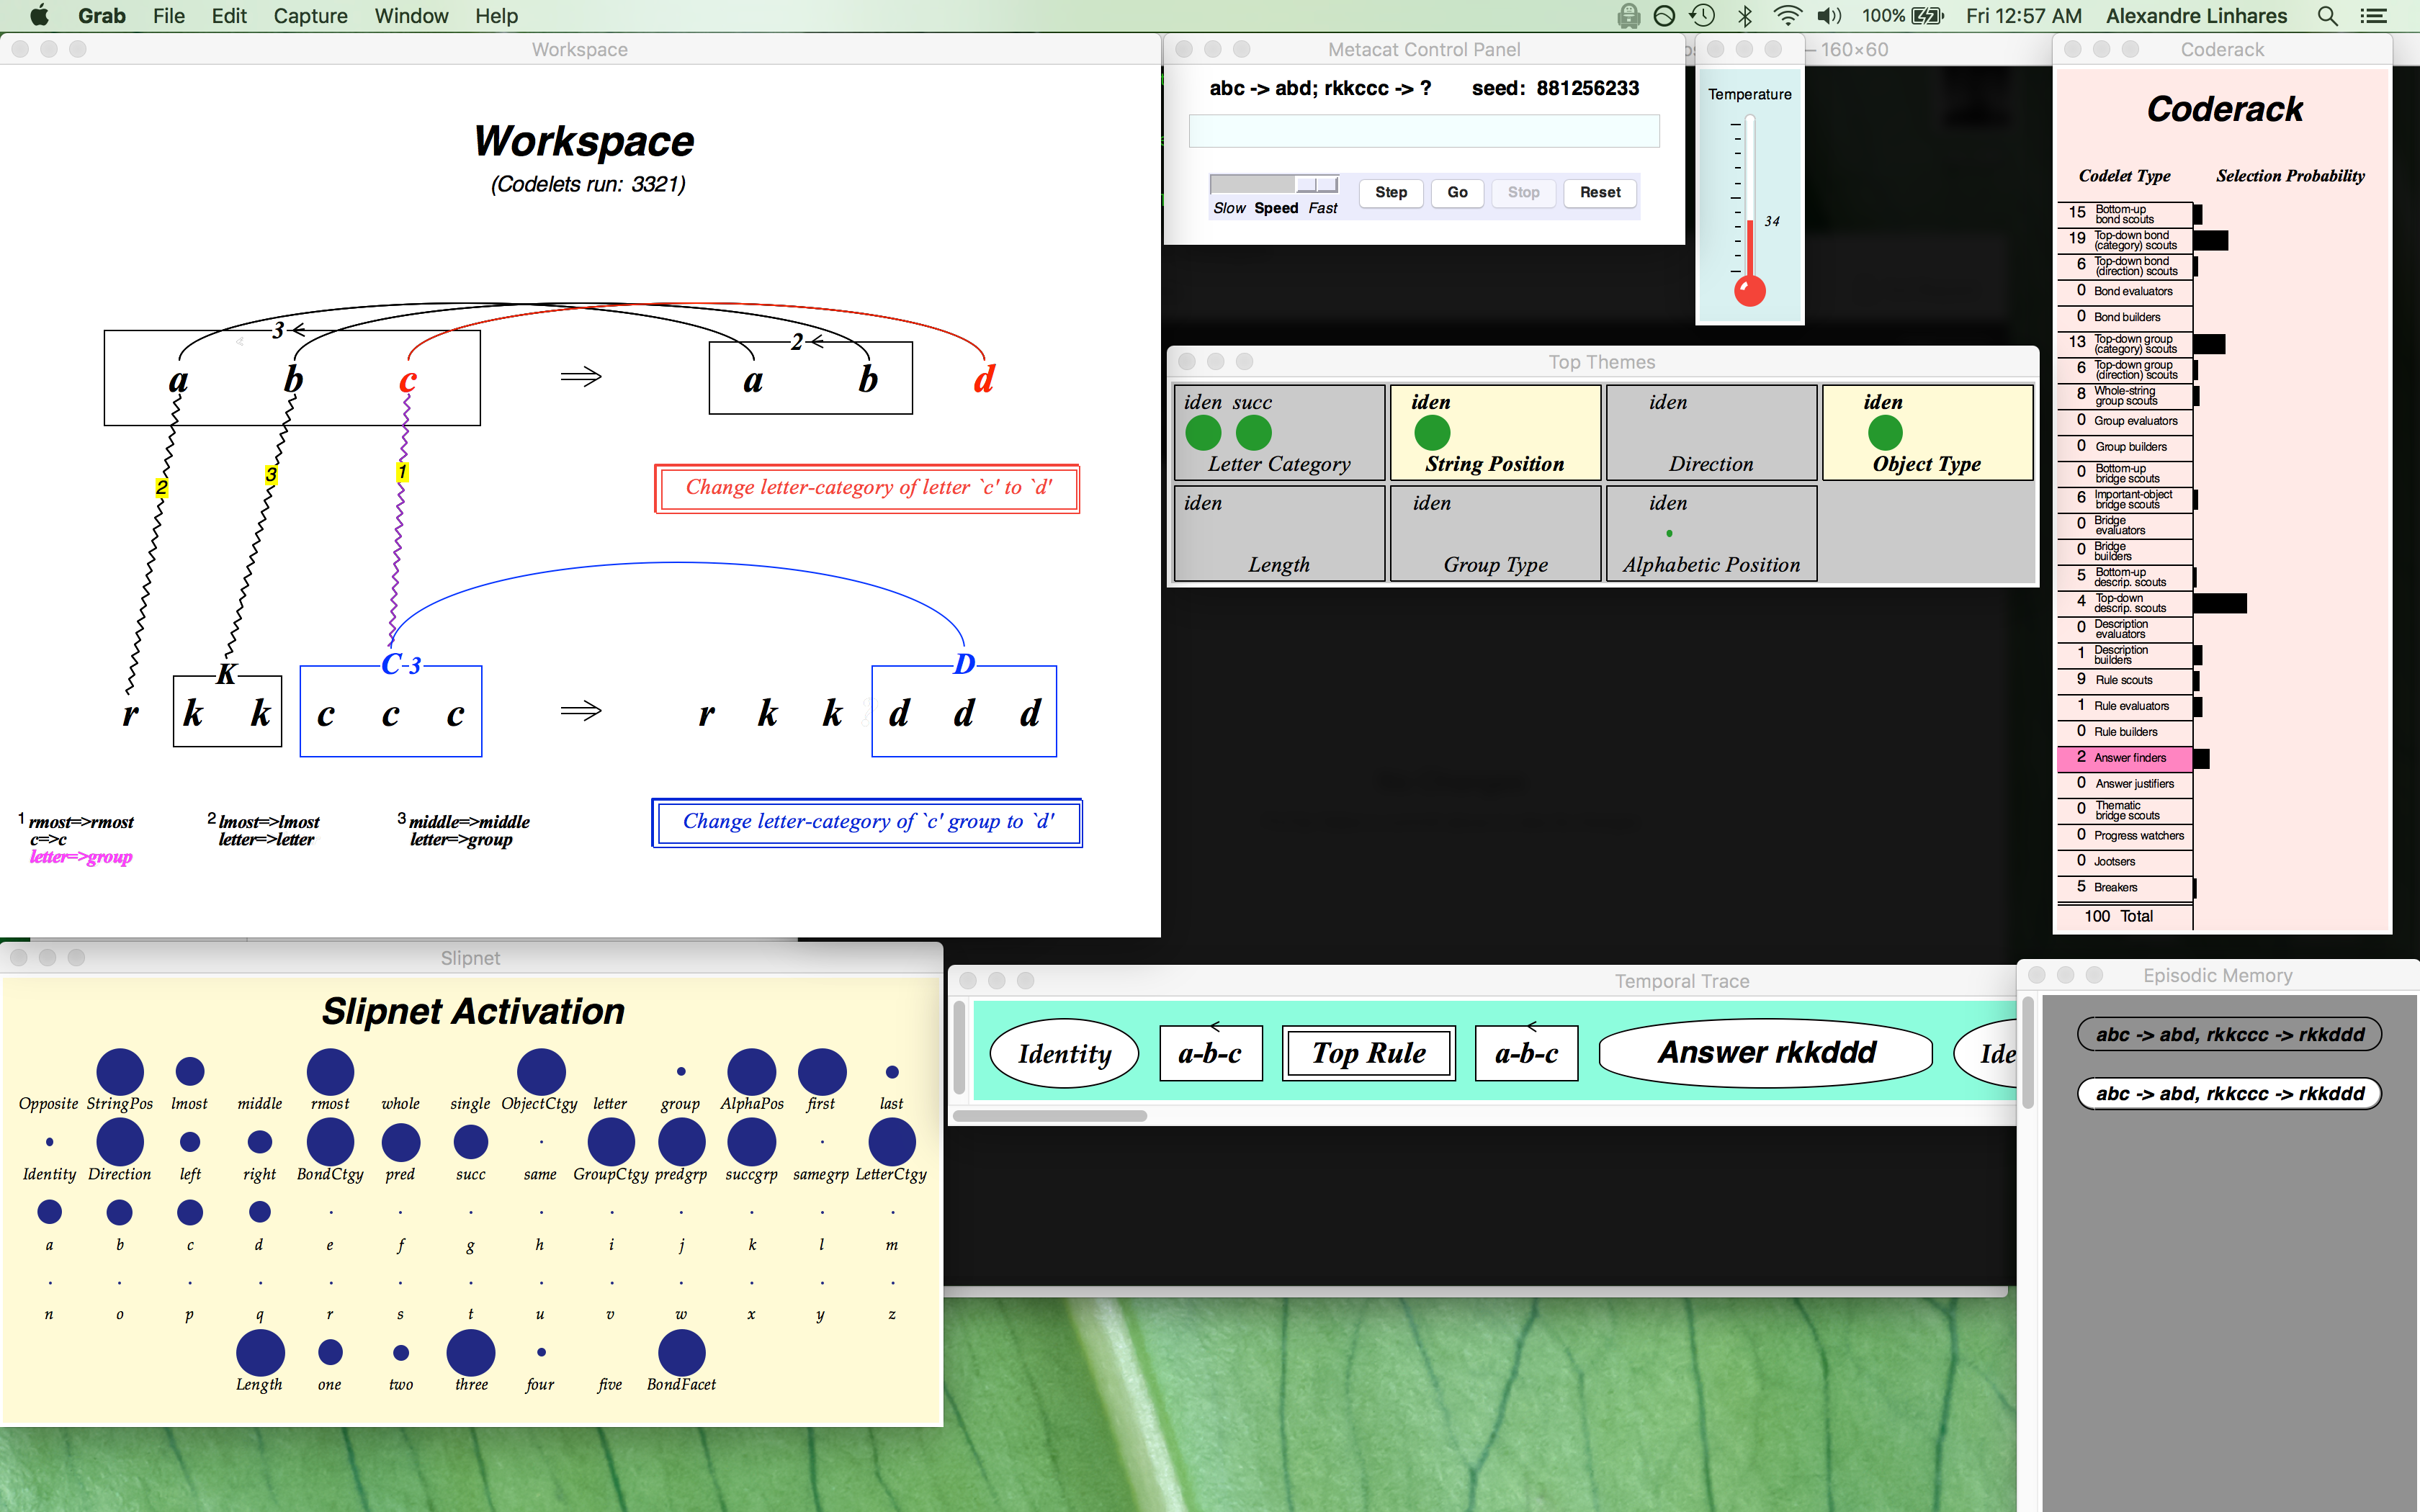Click the Metacat problem input field
This screenshot has height=1512, width=2420.
1424,131
